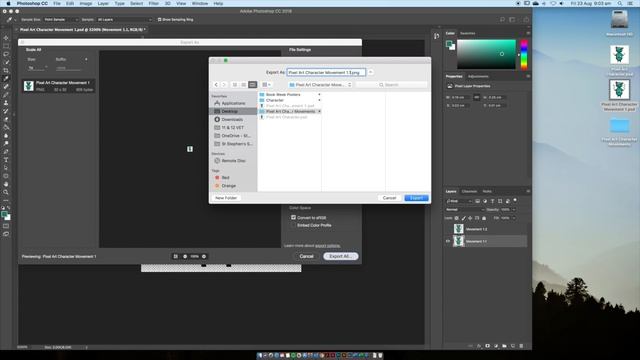Click the Search field in save dialog

(391, 84)
